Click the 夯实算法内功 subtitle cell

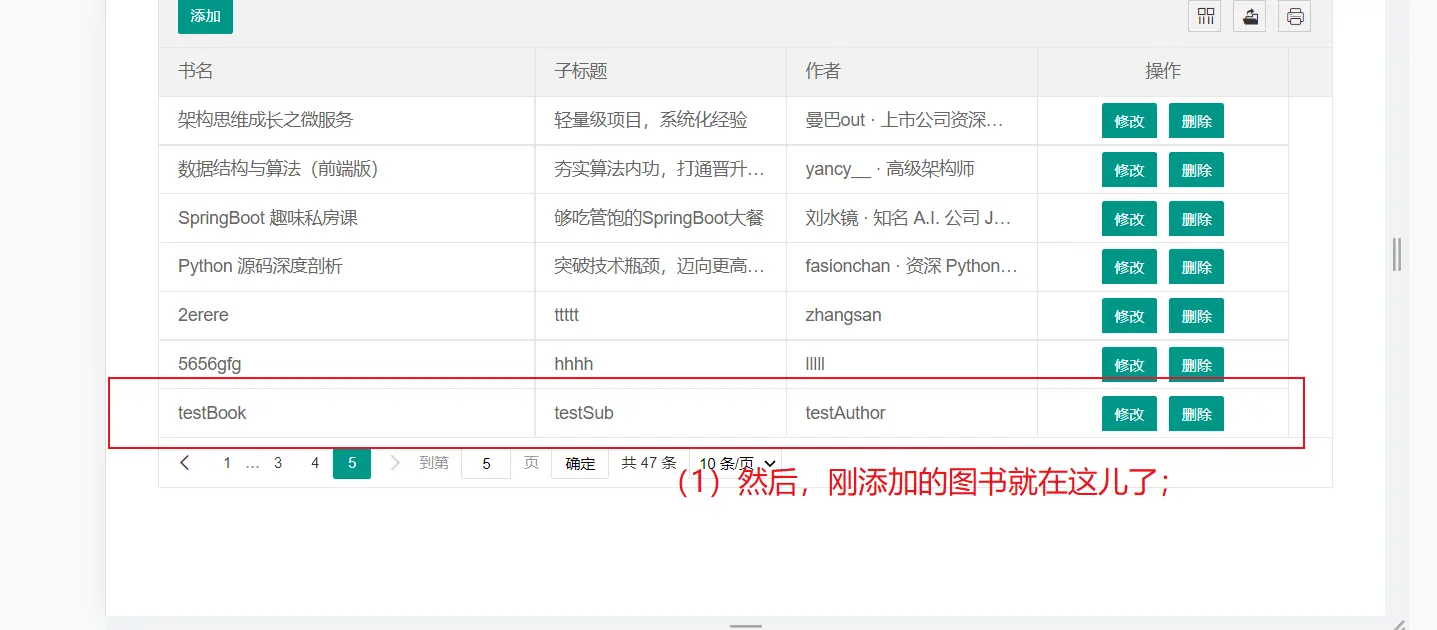click(x=661, y=169)
